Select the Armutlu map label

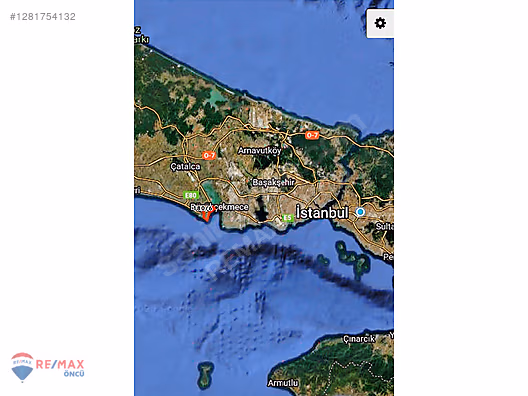tap(283, 383)
